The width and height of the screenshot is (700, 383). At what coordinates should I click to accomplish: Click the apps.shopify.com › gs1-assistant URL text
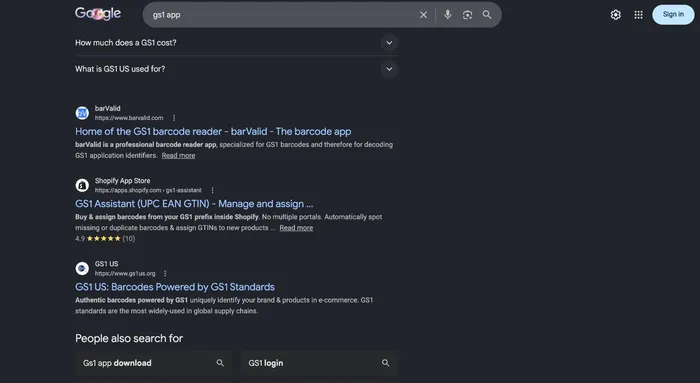pos(148,190)
